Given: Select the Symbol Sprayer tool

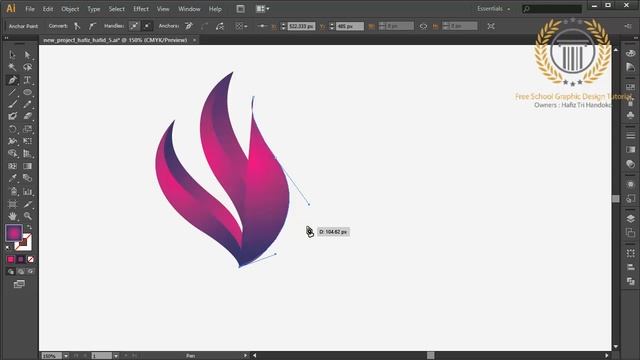Looking at the screenshot, I should 12,191.
